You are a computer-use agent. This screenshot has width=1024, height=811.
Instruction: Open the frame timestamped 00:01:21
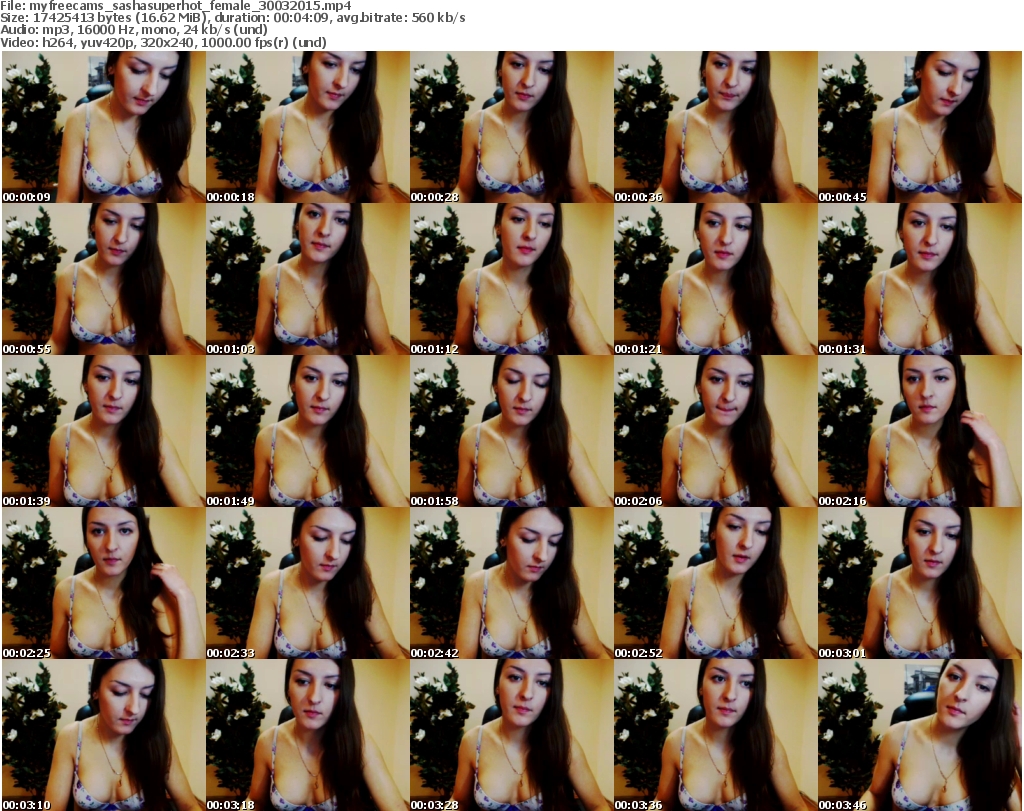point(716,279)
